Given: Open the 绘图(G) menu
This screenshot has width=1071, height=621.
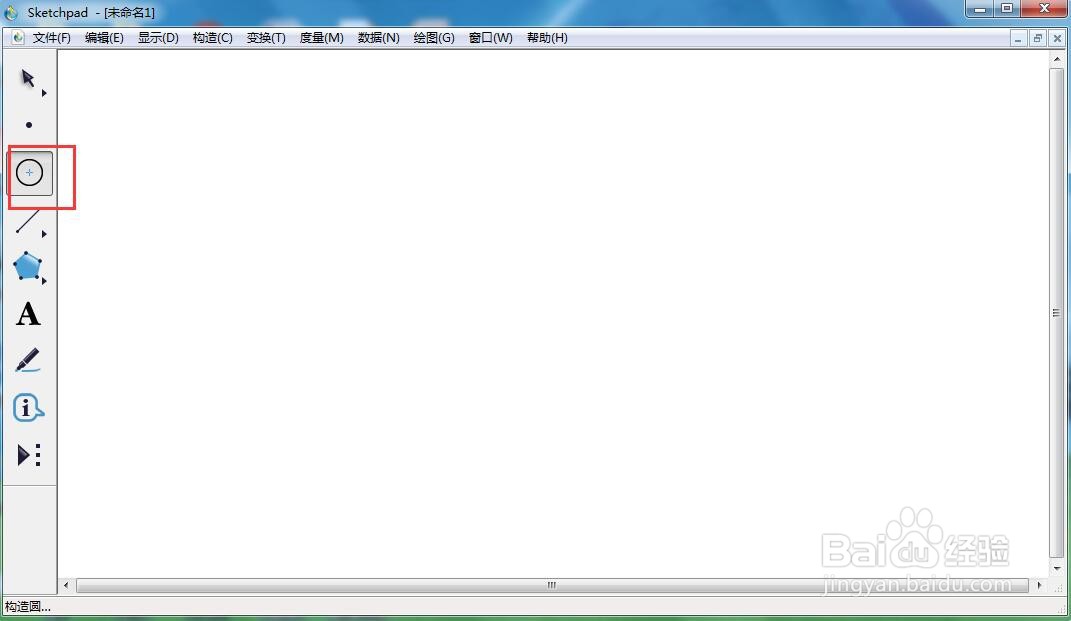Looking at the screenshot, I should [434, 38].
